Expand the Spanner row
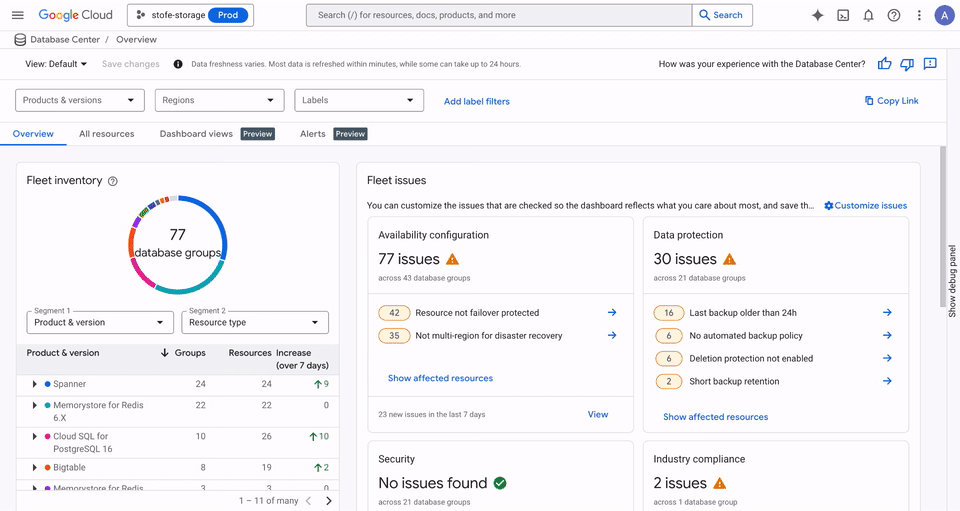Viewport: 960px width, 511px height. point(34,384)
